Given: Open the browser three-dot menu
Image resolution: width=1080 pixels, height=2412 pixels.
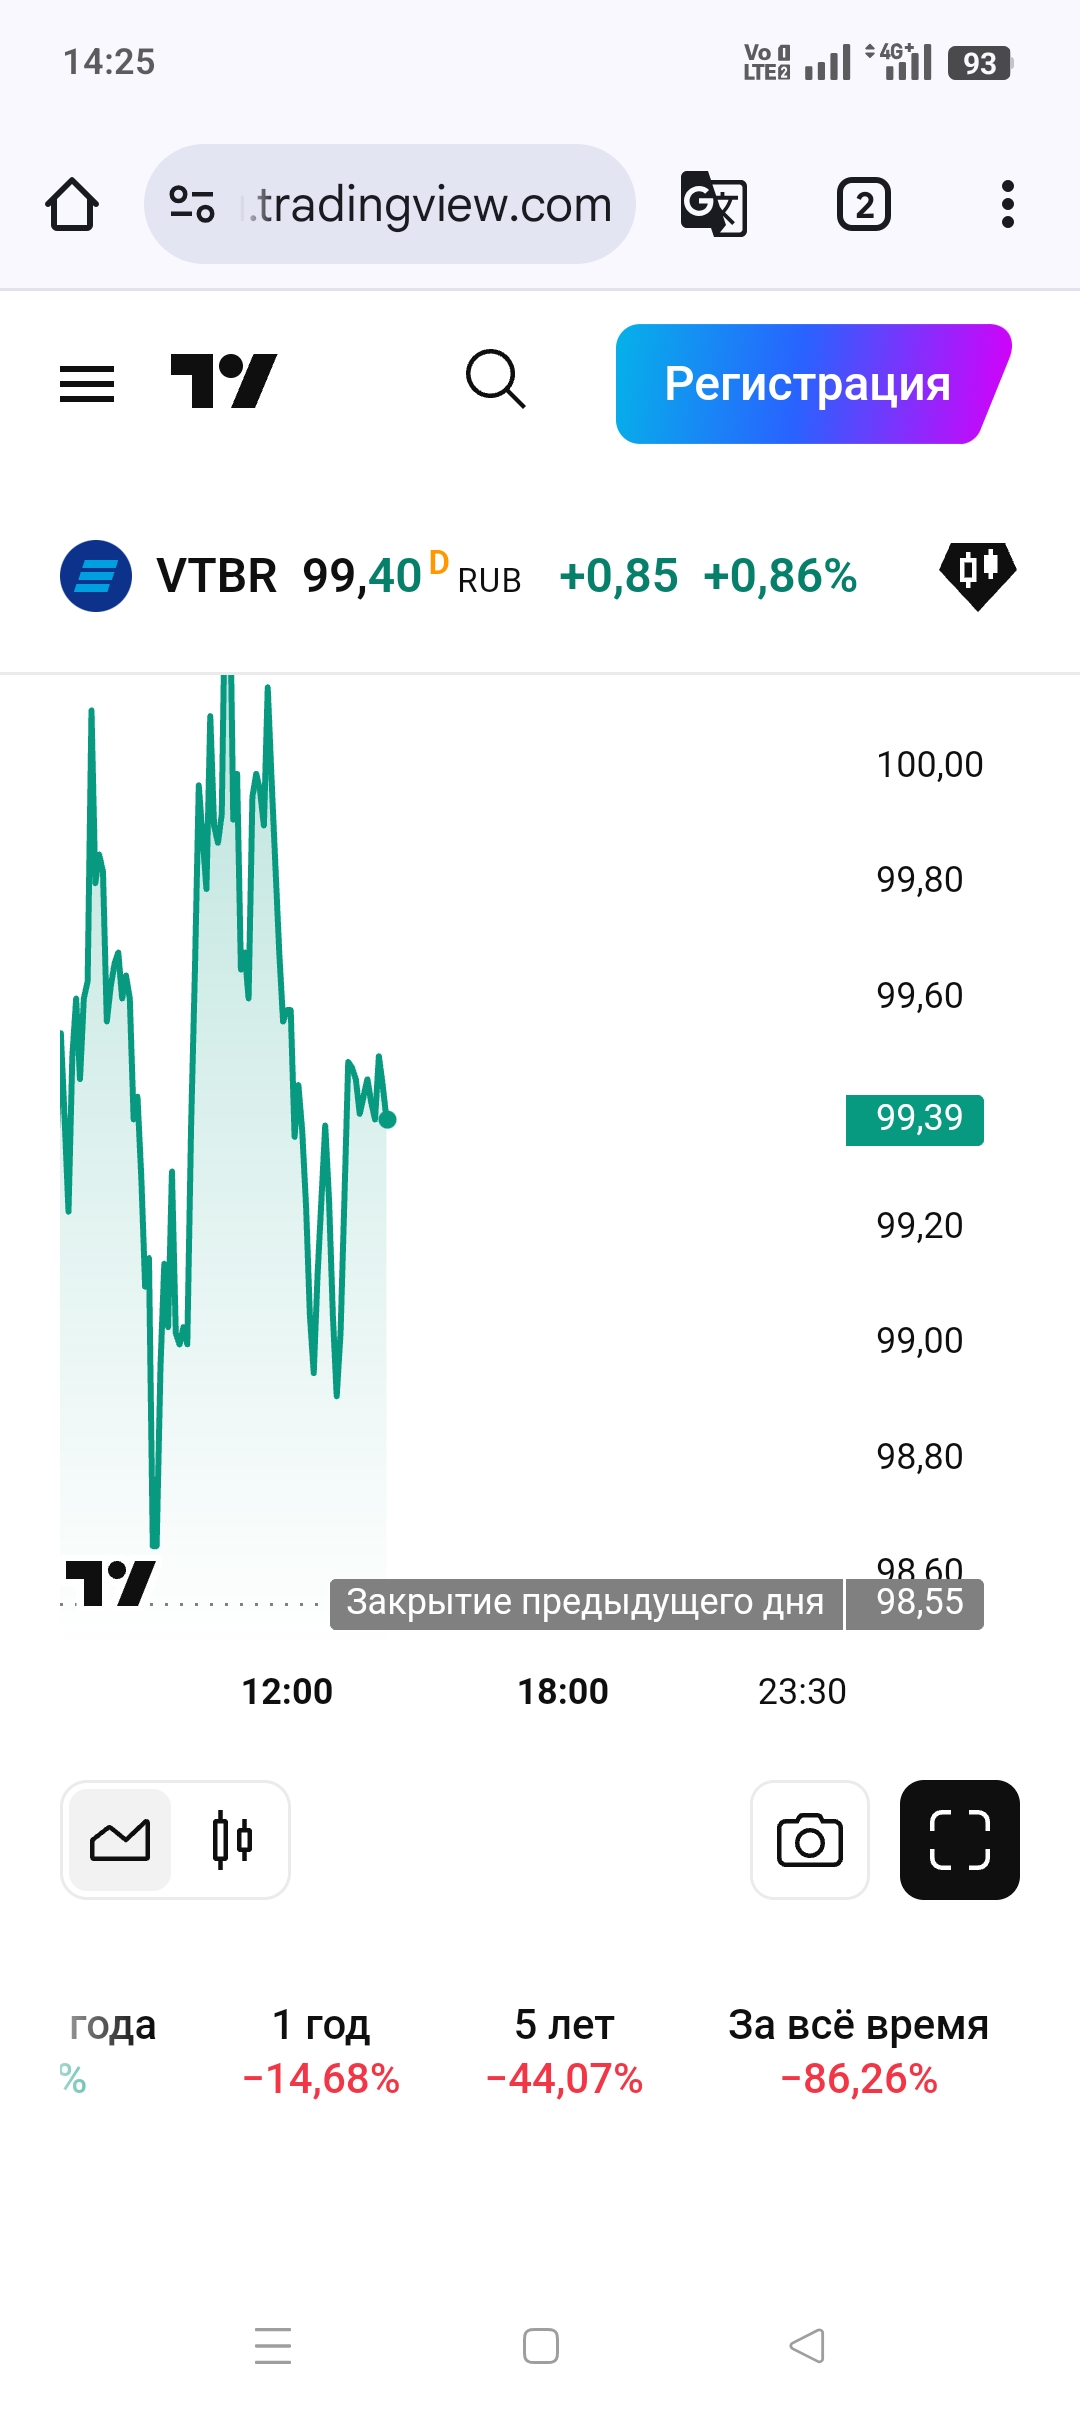Looking at the screenshot, I should click(1007, 204).
